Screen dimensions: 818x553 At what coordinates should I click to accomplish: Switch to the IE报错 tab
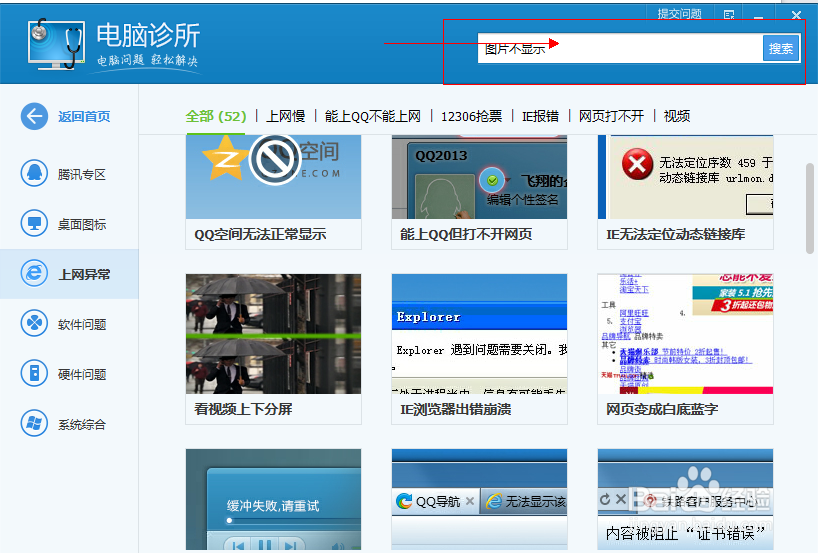click(540, 116)
